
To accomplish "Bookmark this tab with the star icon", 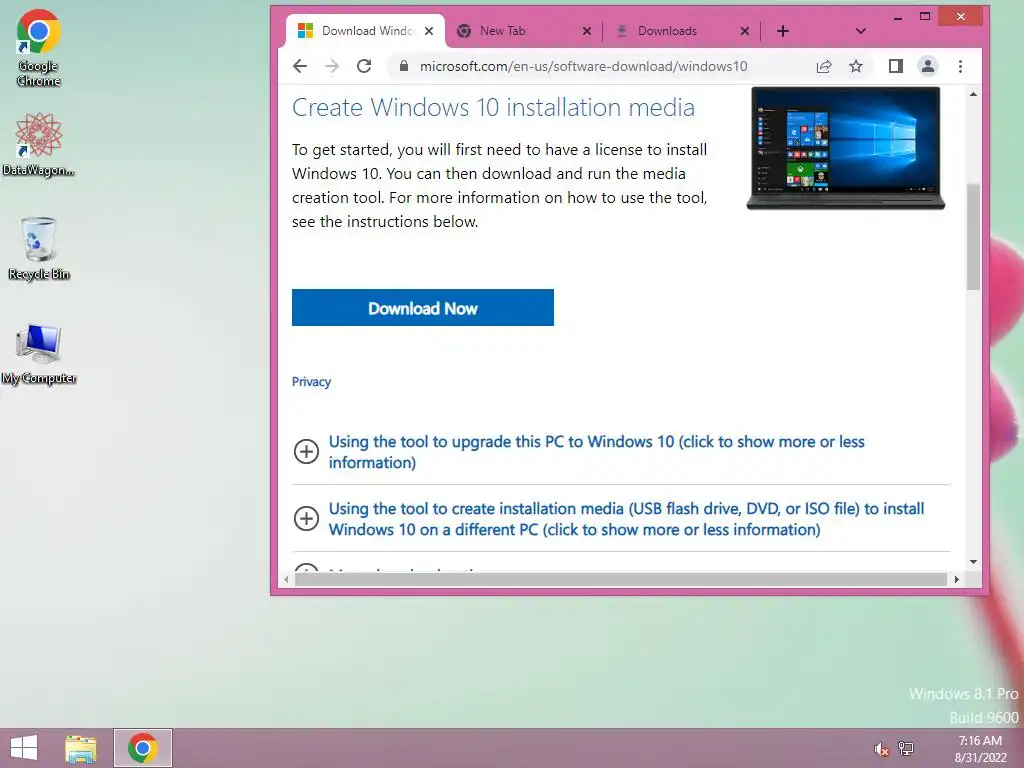I will 856,66.
